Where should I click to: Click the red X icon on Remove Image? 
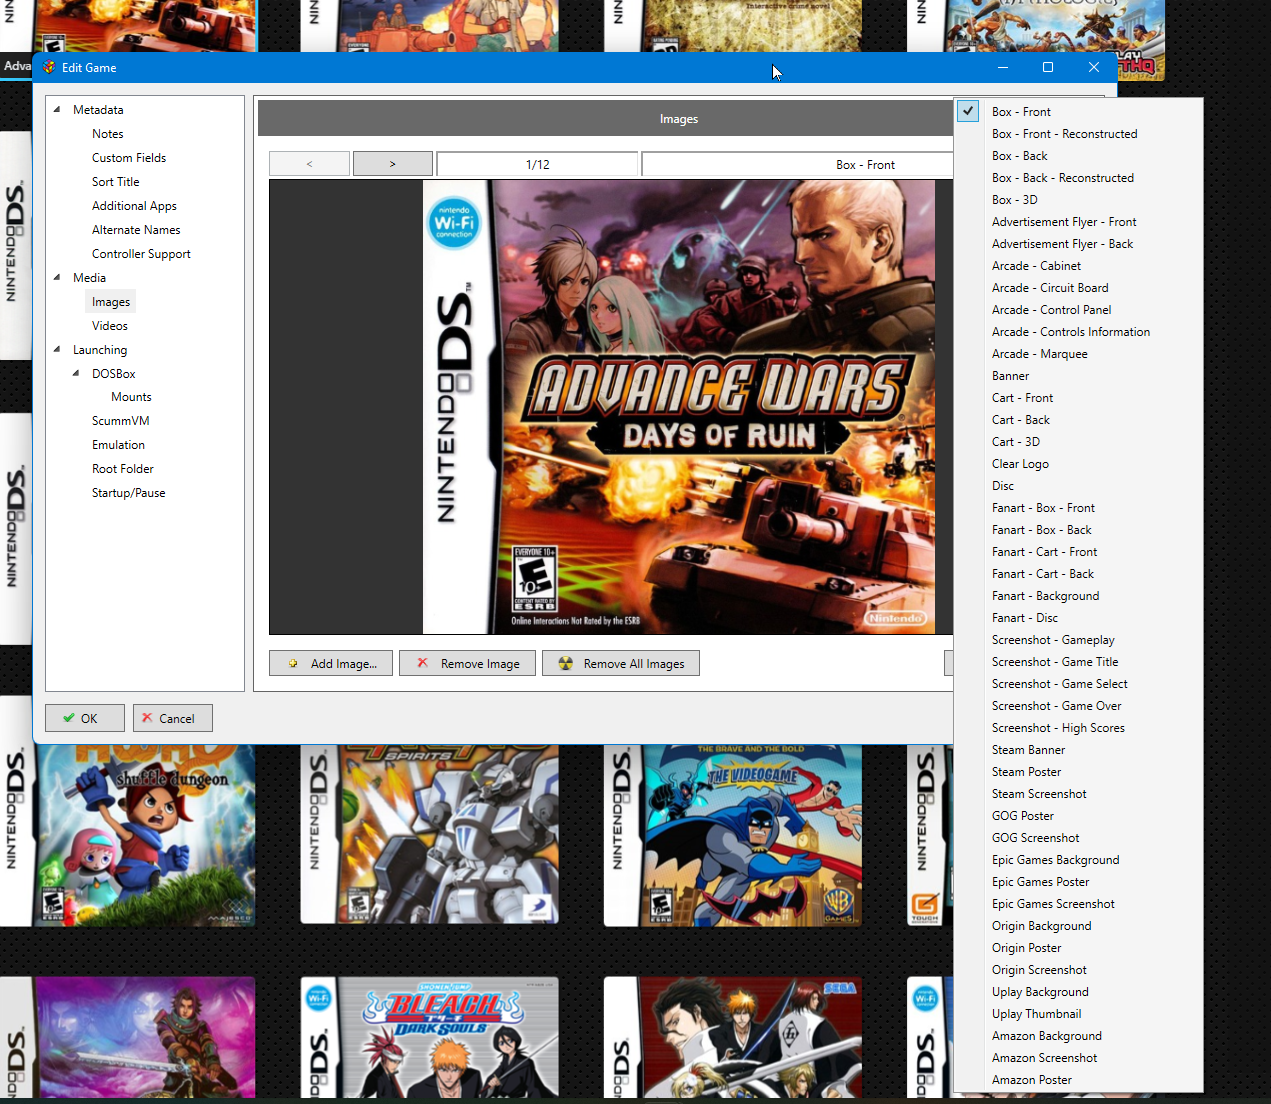(x=423, y=663)
